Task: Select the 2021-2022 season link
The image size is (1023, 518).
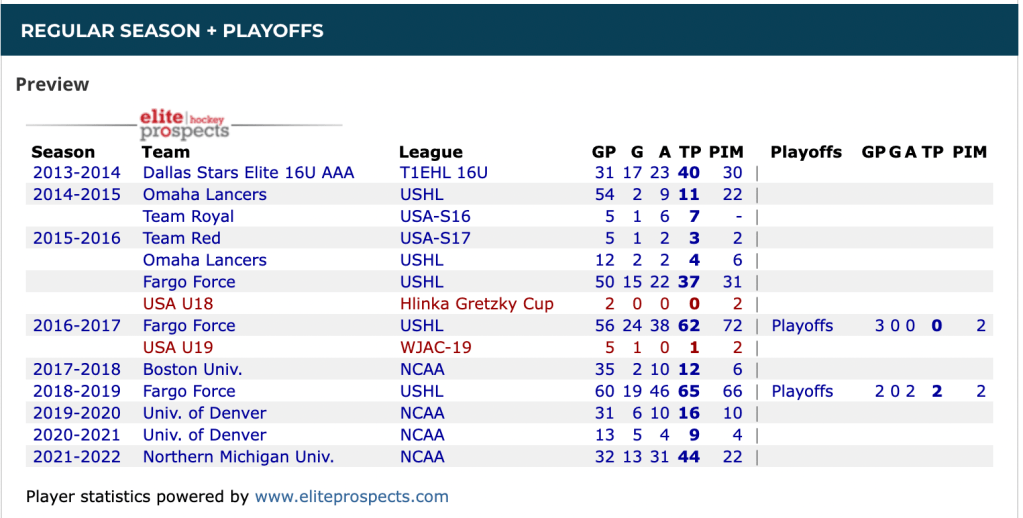Action: [76, 457]
